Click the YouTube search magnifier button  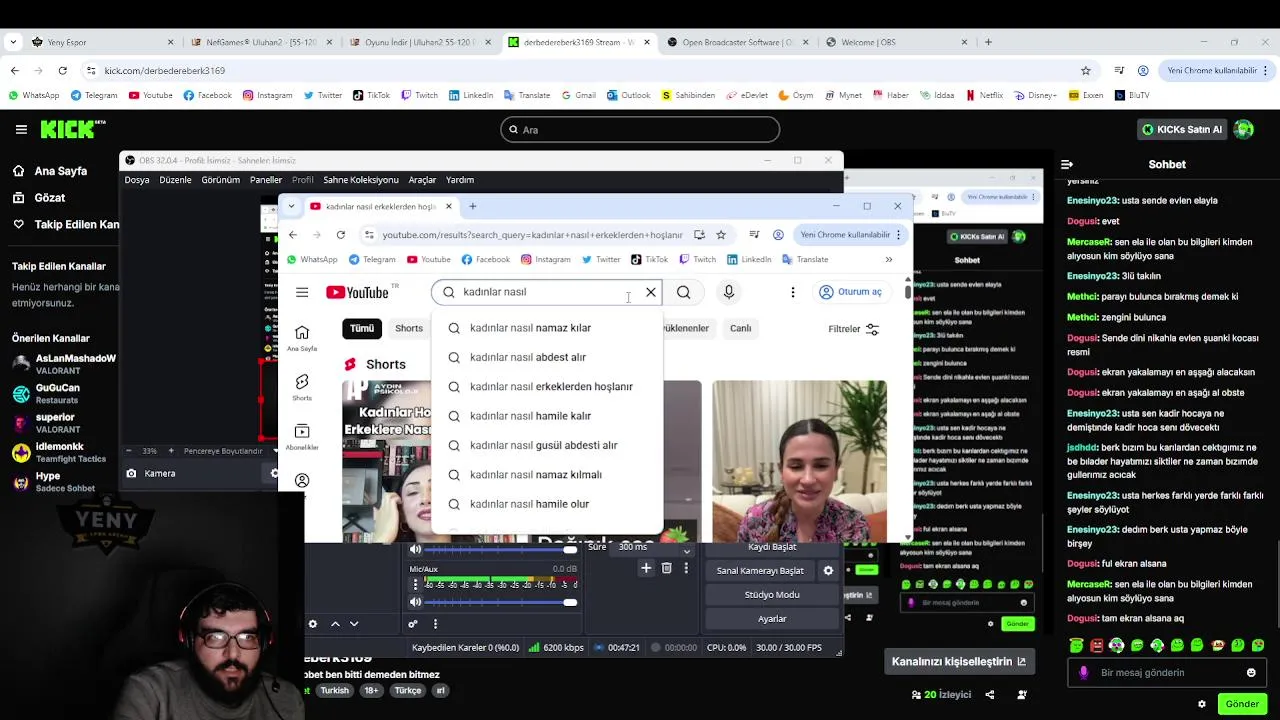684,292
